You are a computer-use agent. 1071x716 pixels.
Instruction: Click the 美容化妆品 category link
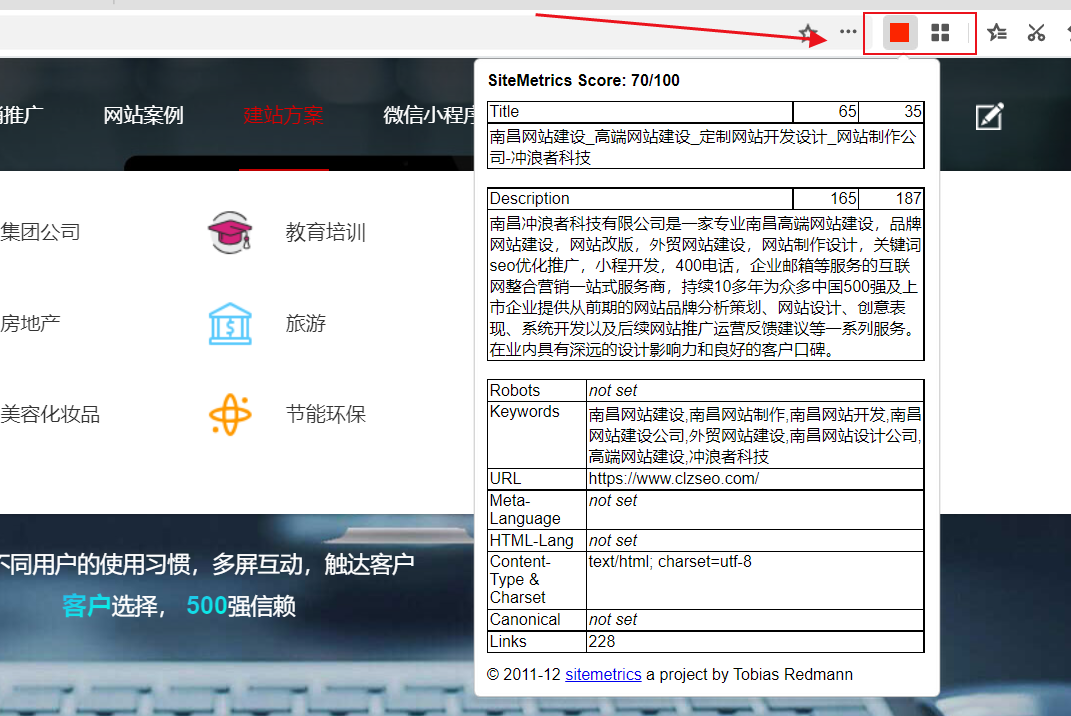pyautogui.click(x=50, y=414)
